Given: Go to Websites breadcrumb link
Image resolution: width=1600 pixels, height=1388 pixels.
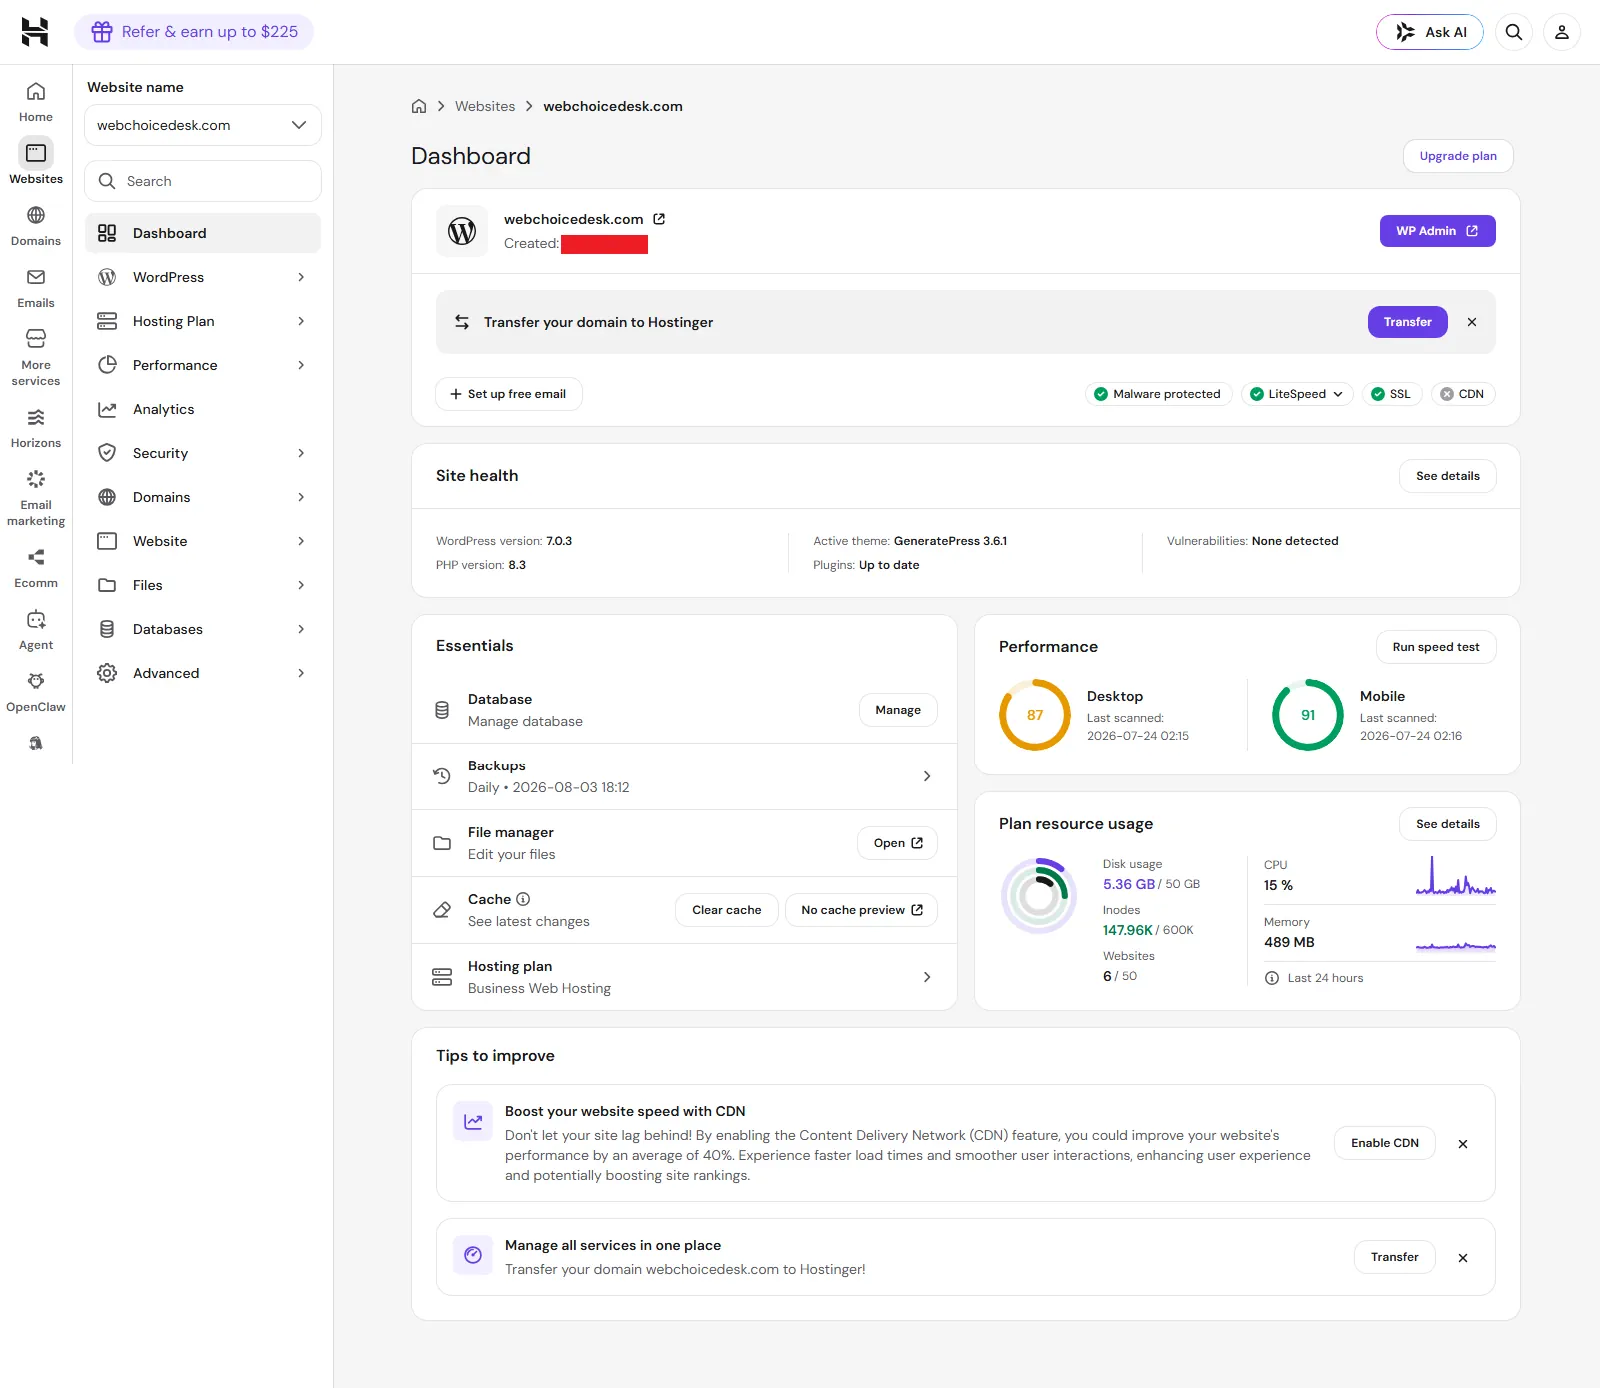Looking at the screenshot, I should pyautogui.click(x=485, y=106).
